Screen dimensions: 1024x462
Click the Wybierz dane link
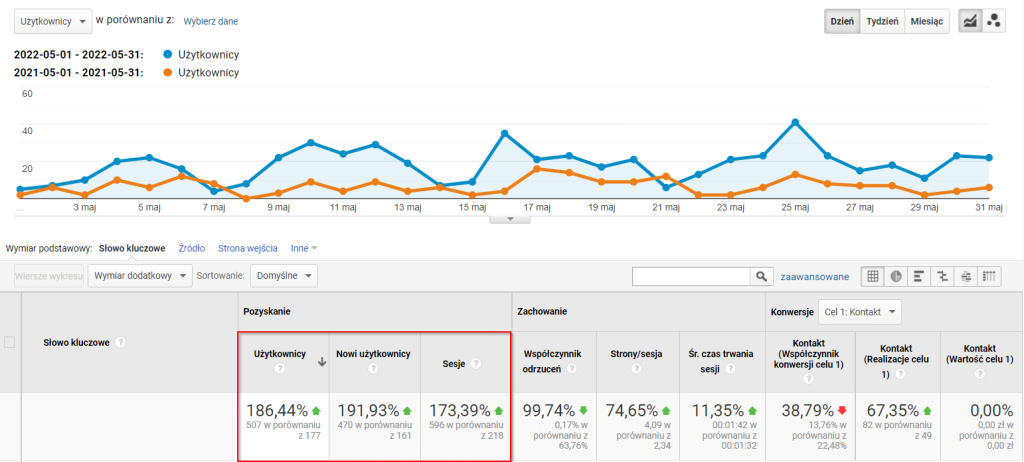211,21
